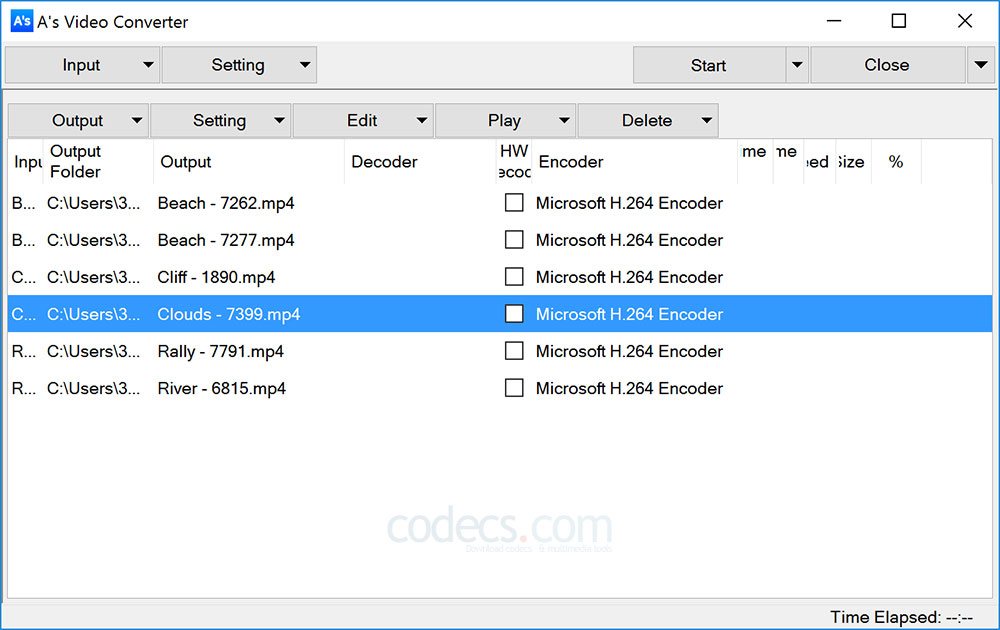Click the HW decode column header
The image size is (1000, 630).
click(514, 161)
